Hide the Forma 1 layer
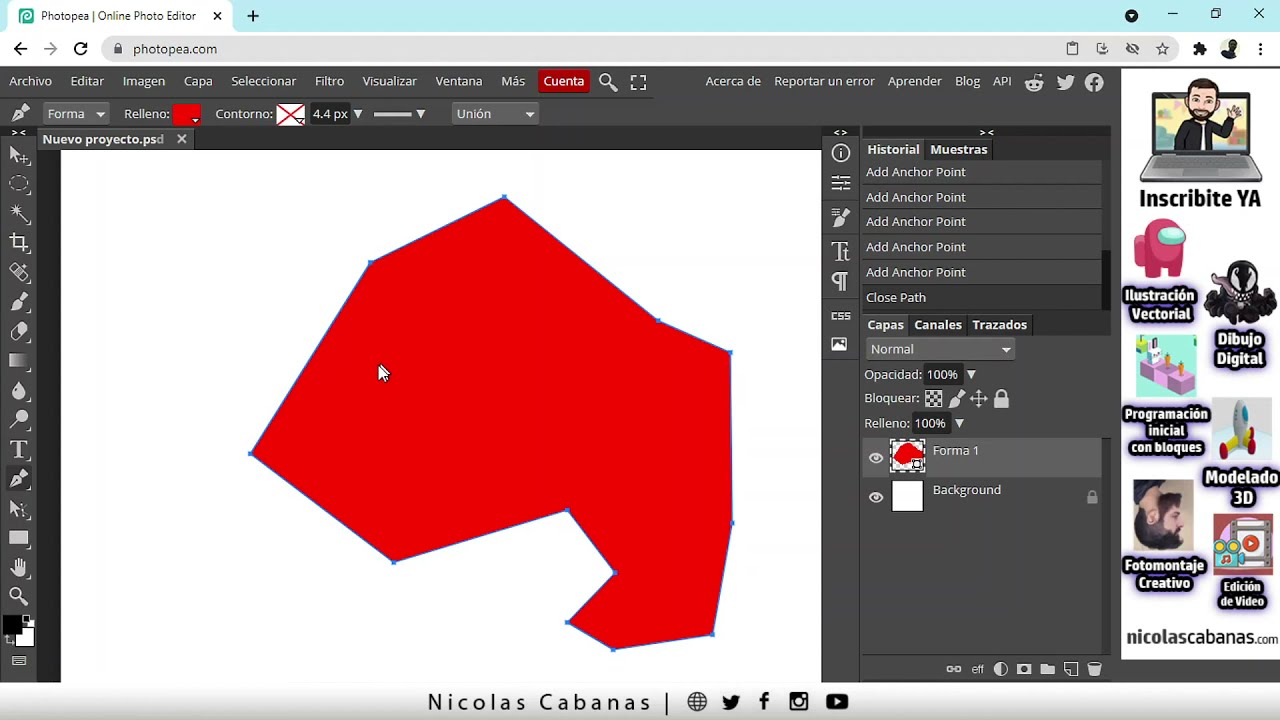Screen dimensions: 1280x720 tap(876, 458)
